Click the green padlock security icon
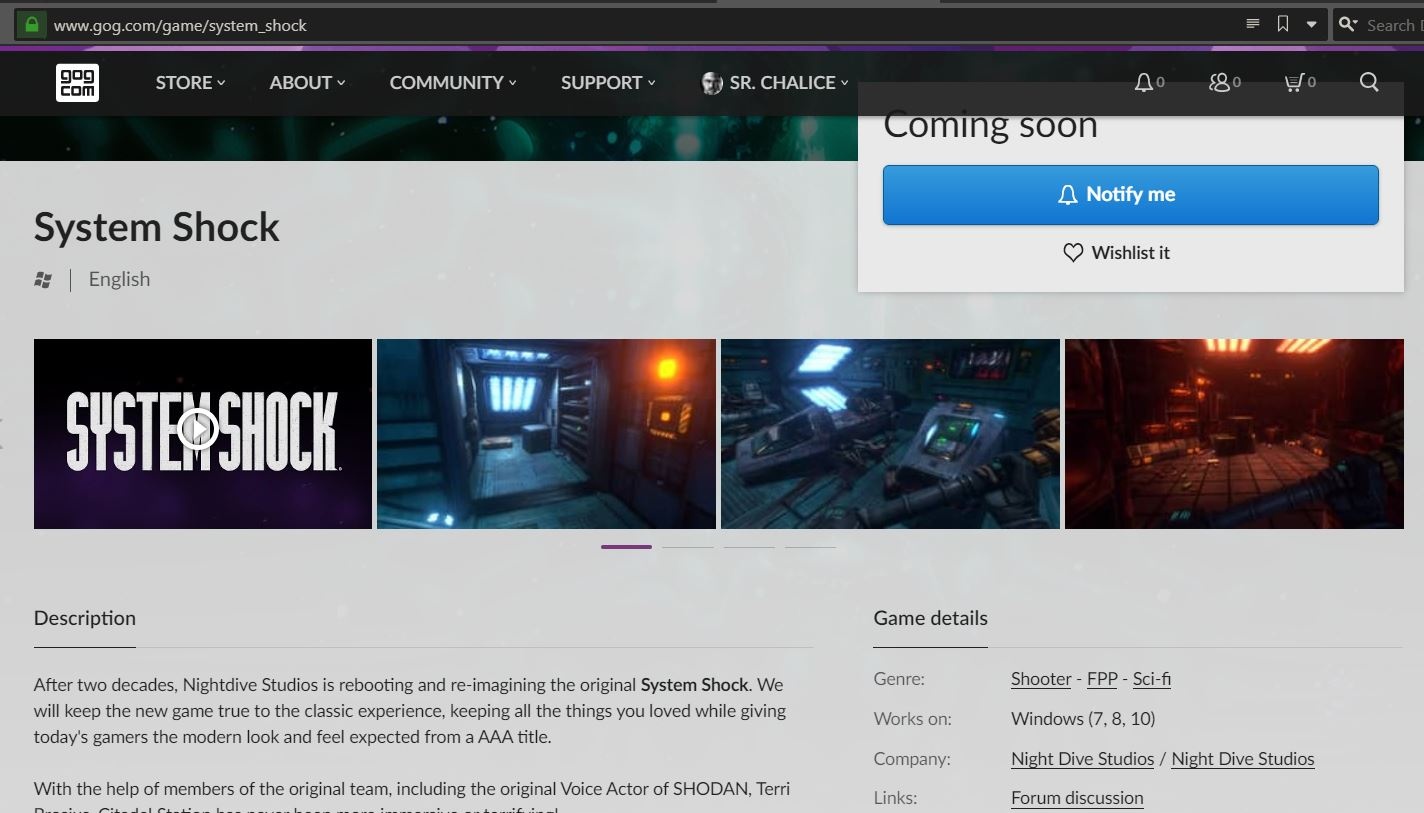The height and width of the screenshot is (813, 1424). click(x=32, y=25)
